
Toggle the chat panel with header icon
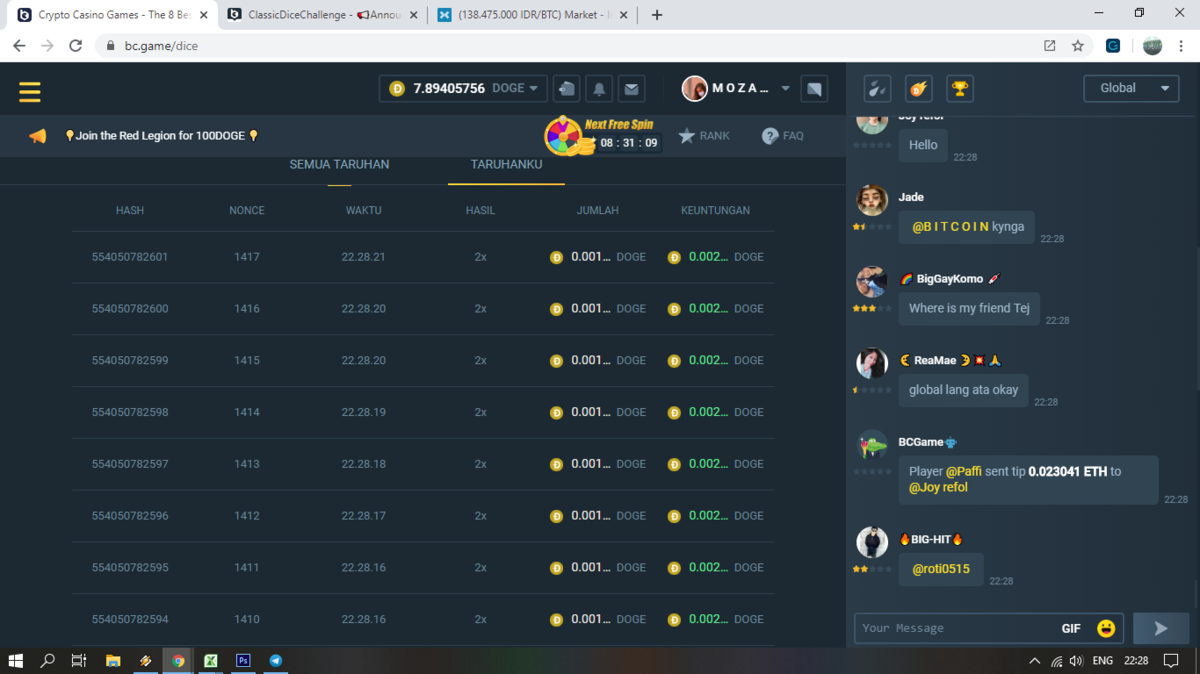[x=814, y=89]
